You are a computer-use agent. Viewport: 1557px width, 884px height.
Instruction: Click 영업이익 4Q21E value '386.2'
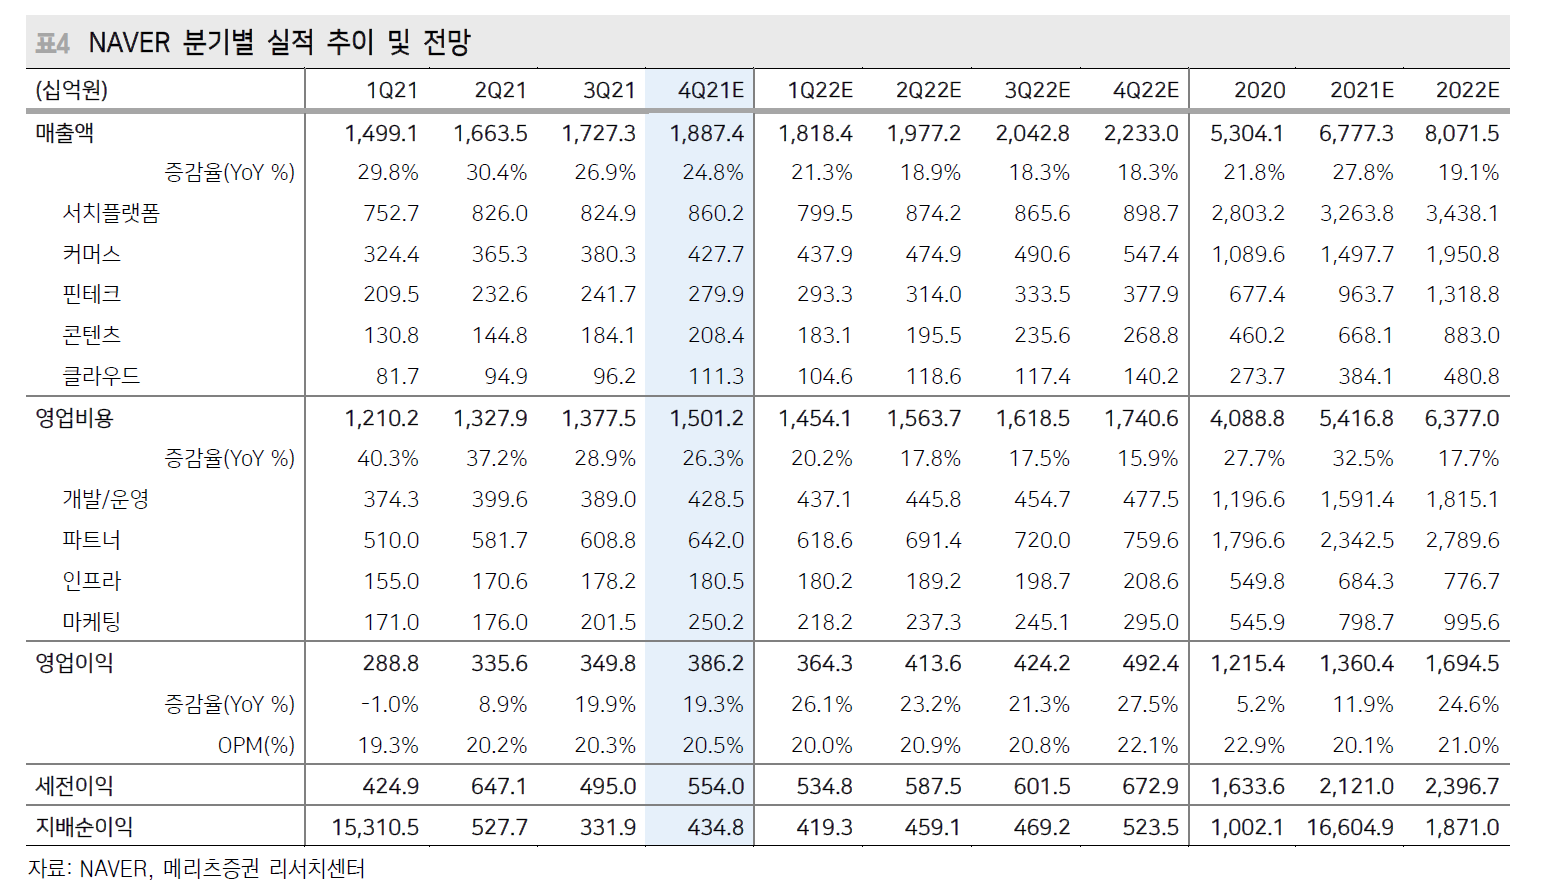[x=716, y=663]
